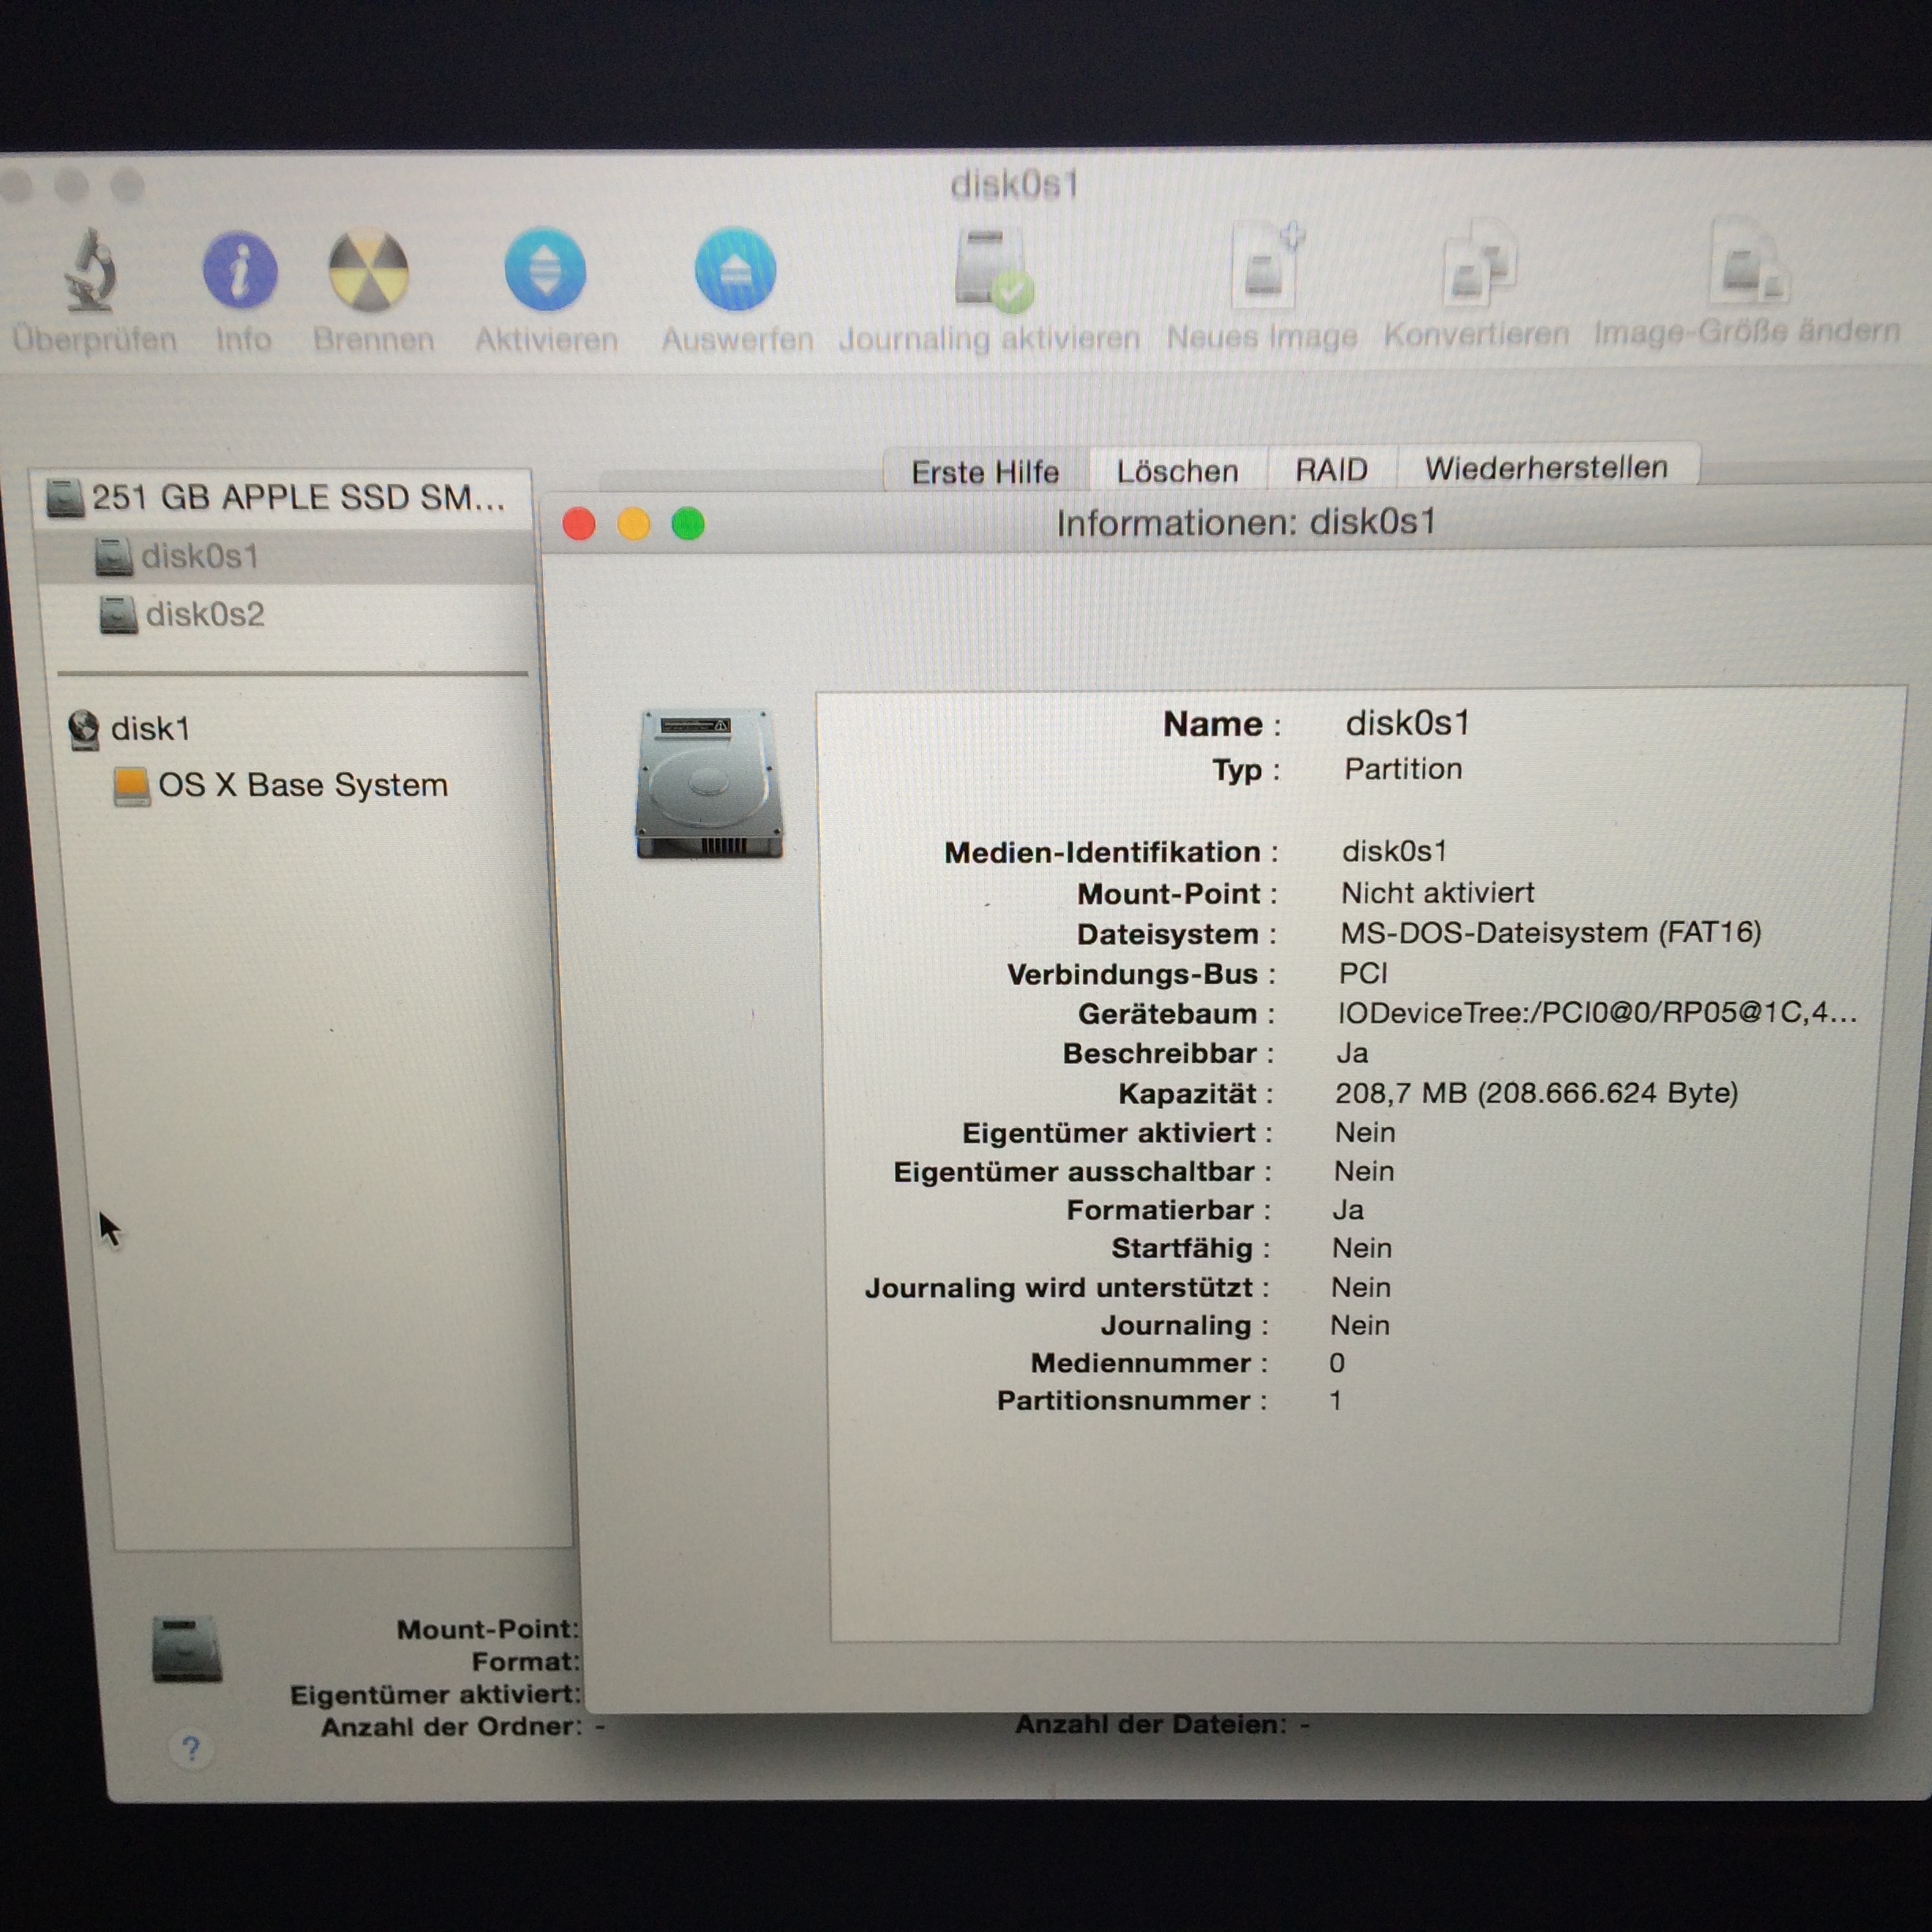The width and height of the screenshot is (1932, 1932).
Task: Click the Startfähig value Nein
Action: point(1361,1248)
